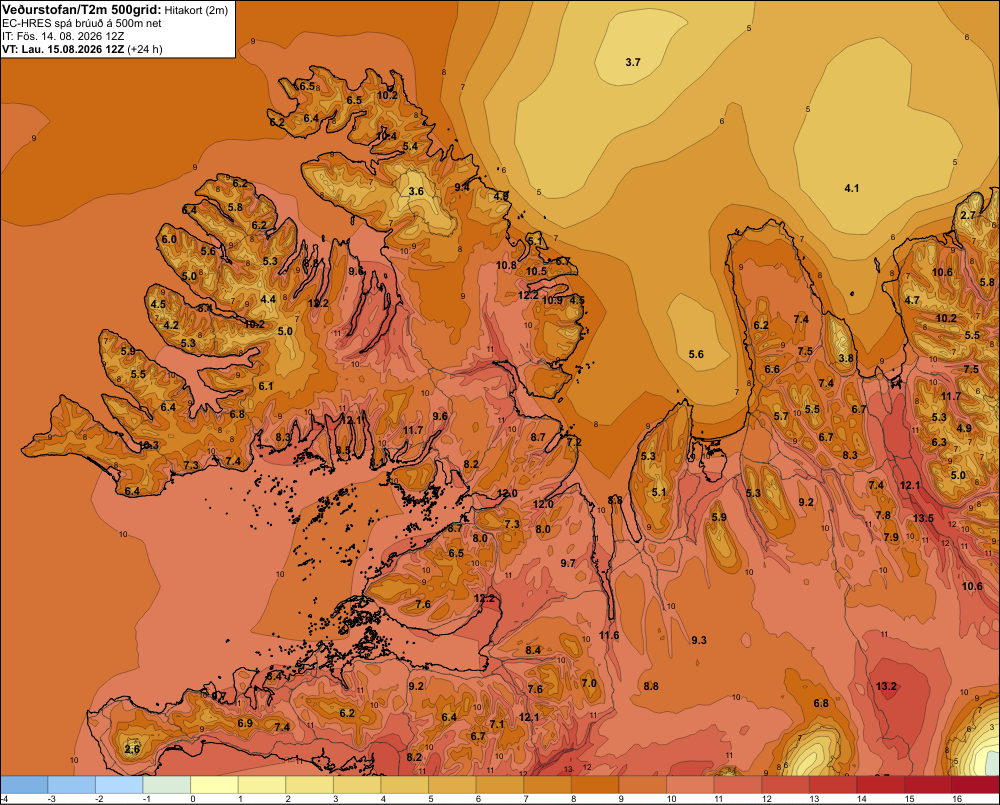Viewport: 1000px width, 805px height.
Task: Click the legend tick label 8
Action: (573, 799)
